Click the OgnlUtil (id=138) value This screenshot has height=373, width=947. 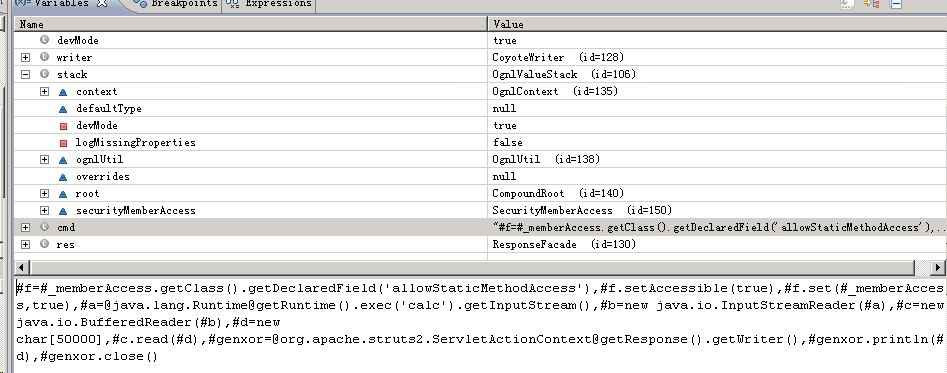point(546,159)
